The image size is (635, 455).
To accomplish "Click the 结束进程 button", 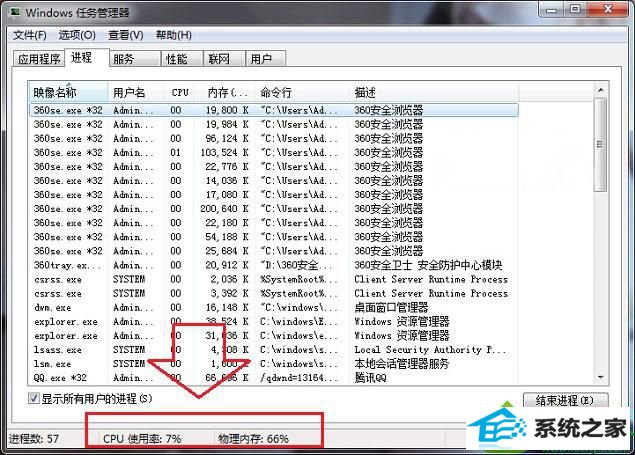I will (x=565, y=401).
